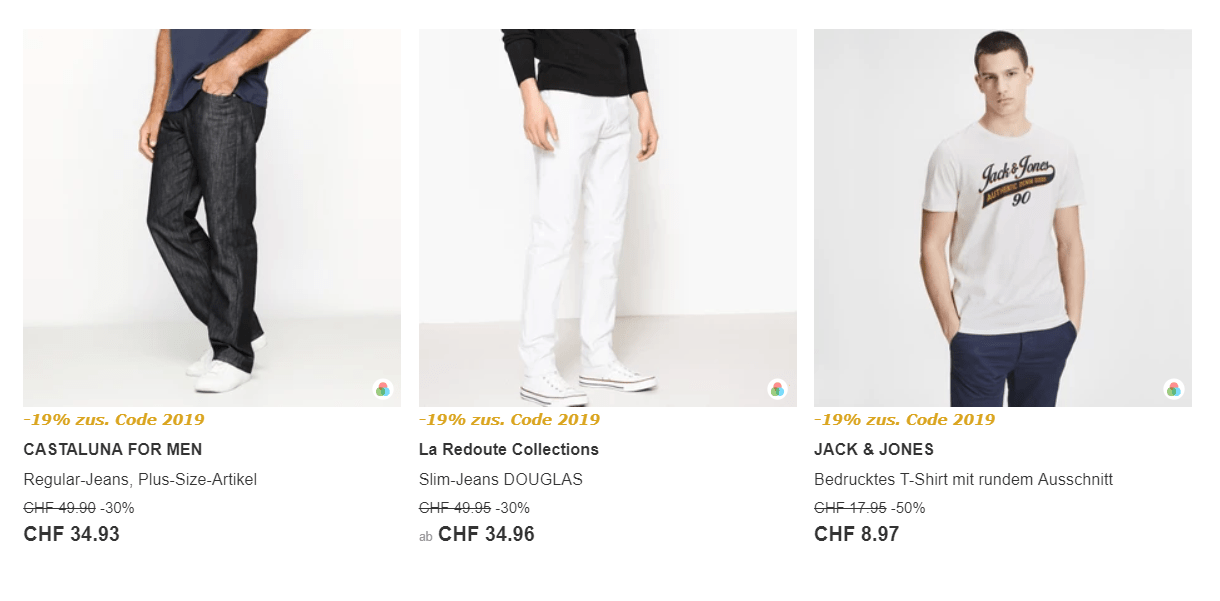
Task: Click the CHF 34.93 sale price
Action: tap(71, 534)
